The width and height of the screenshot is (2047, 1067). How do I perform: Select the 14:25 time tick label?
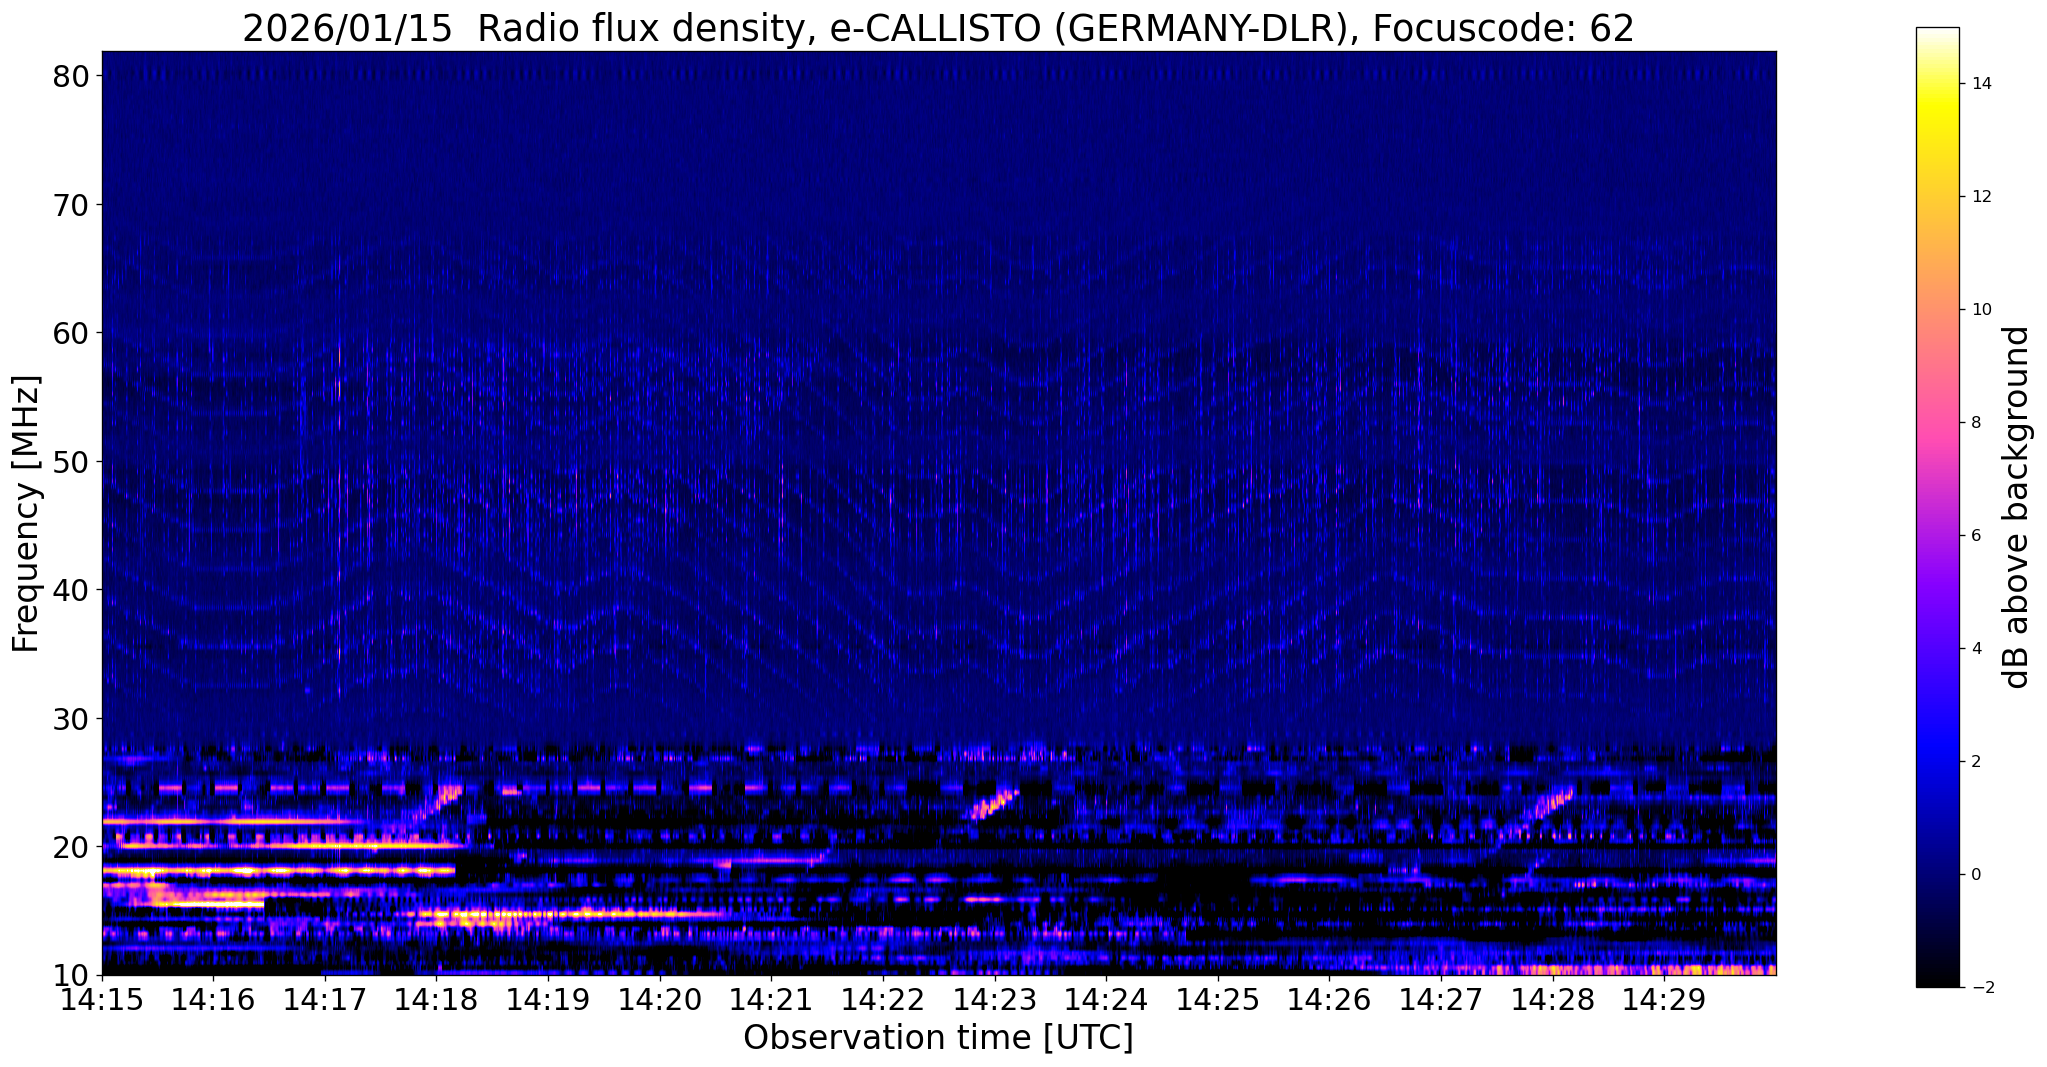tap(1218, 999)
